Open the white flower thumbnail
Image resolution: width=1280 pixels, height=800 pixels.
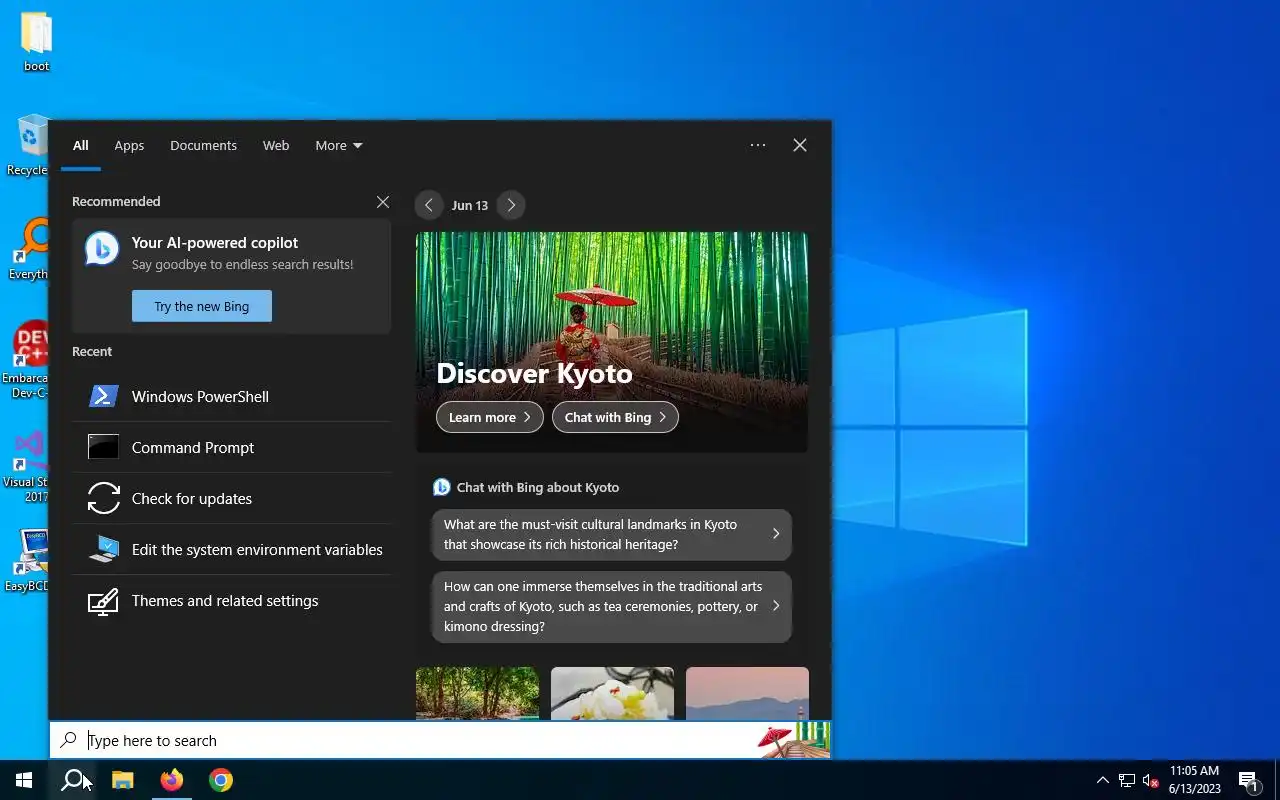point(612,693)
